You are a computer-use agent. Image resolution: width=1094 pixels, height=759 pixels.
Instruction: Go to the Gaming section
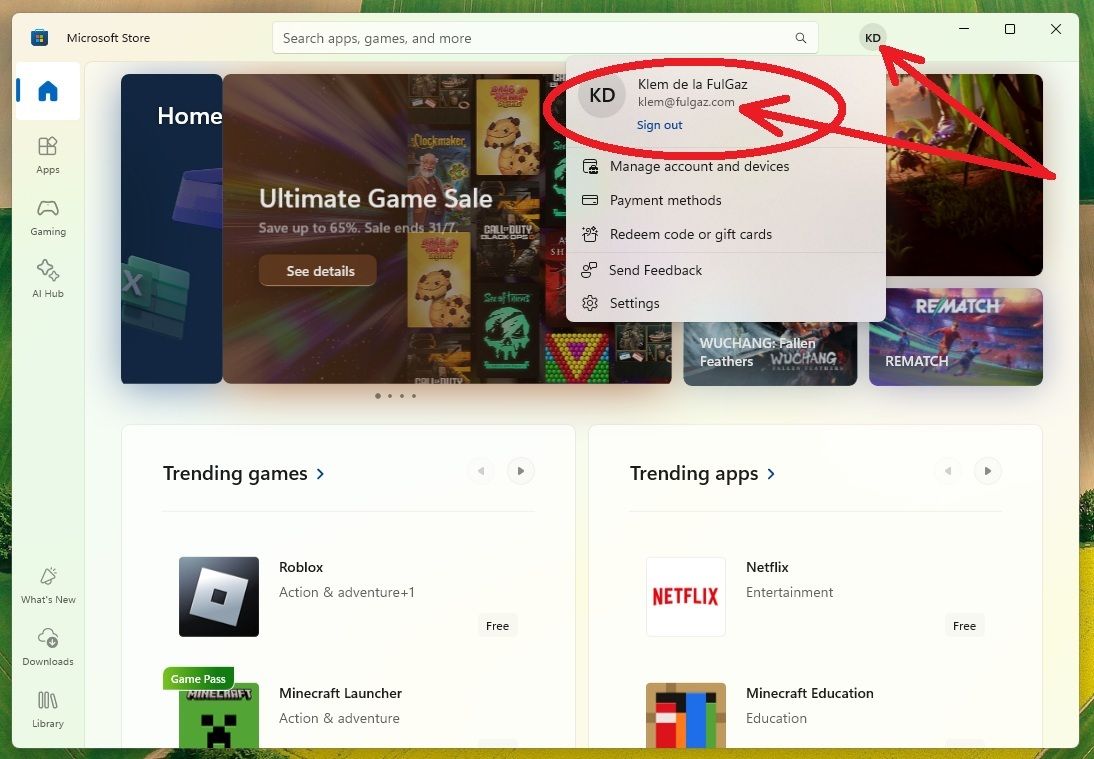point(47,217)
